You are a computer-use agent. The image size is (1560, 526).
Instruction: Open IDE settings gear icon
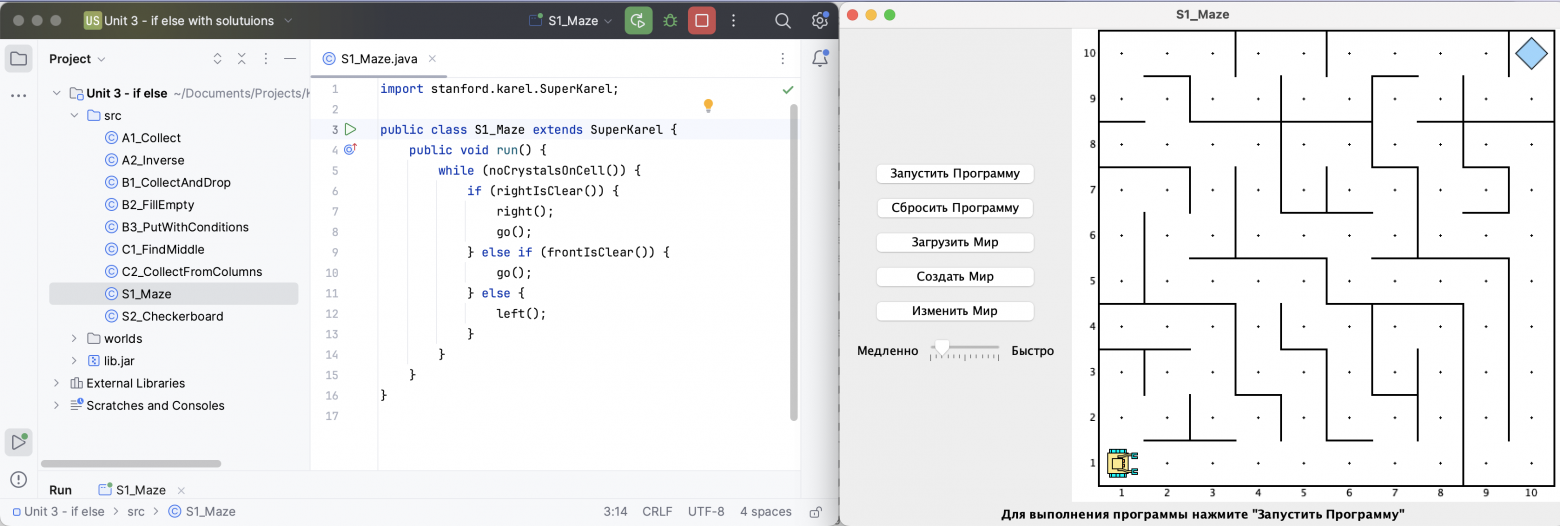pos(820,20)
